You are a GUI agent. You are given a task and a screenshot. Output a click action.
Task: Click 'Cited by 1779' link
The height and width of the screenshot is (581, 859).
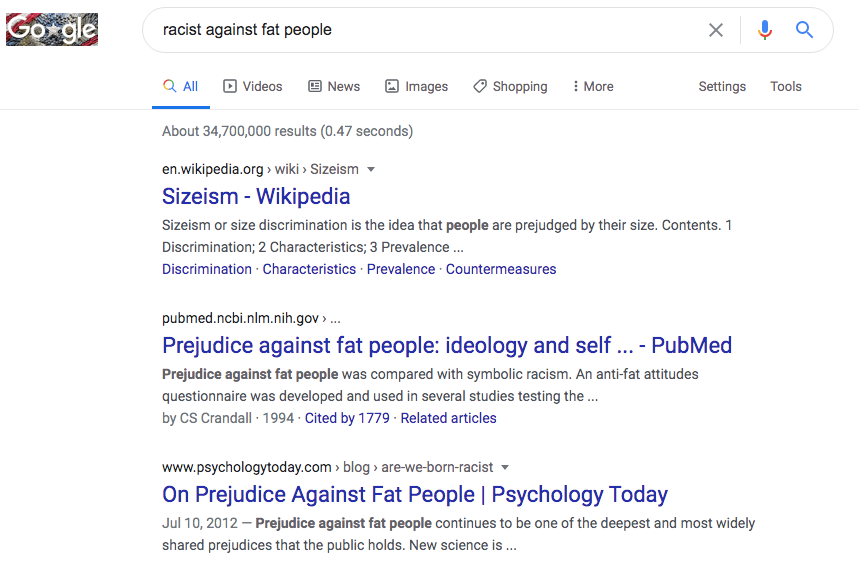tap(347, 418)
